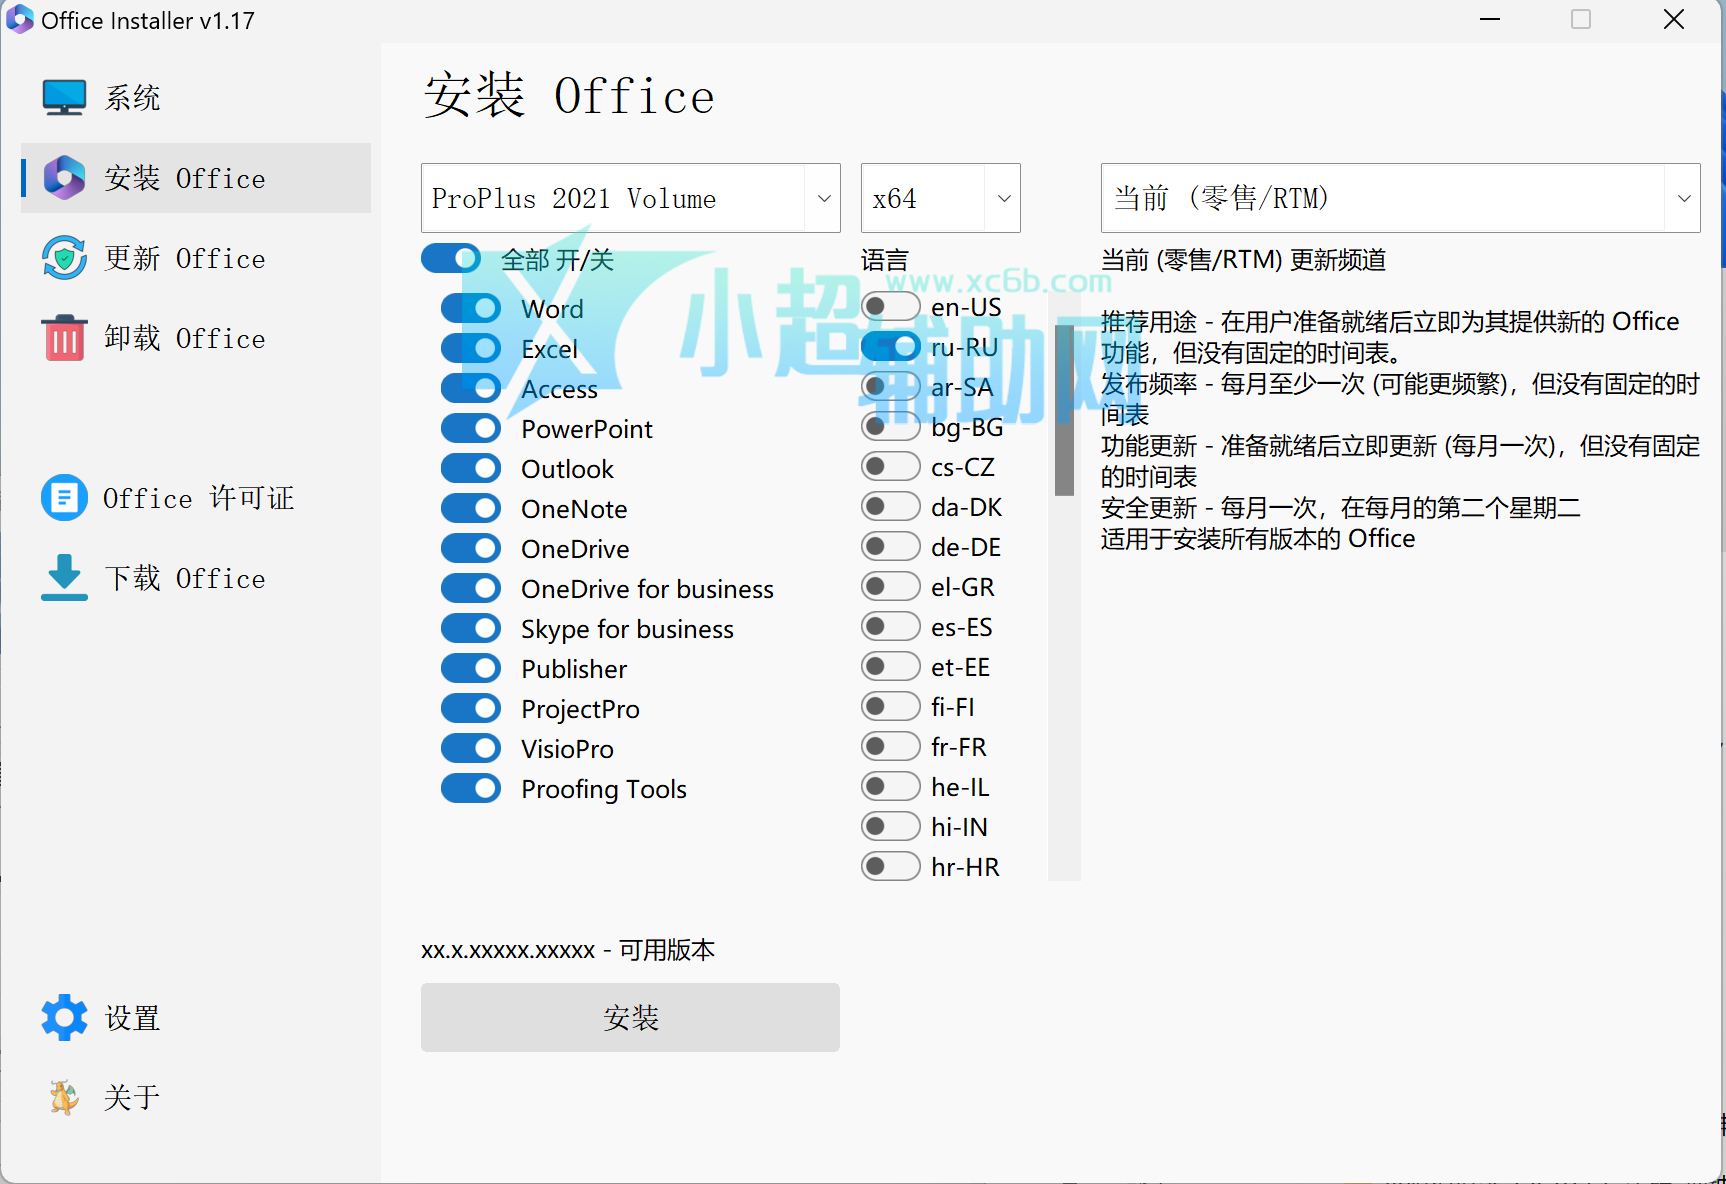The image size is (1726, 1184).
Task: Turn off OneDrive for business
Action: pyautogui.click(x=471, y=588)
